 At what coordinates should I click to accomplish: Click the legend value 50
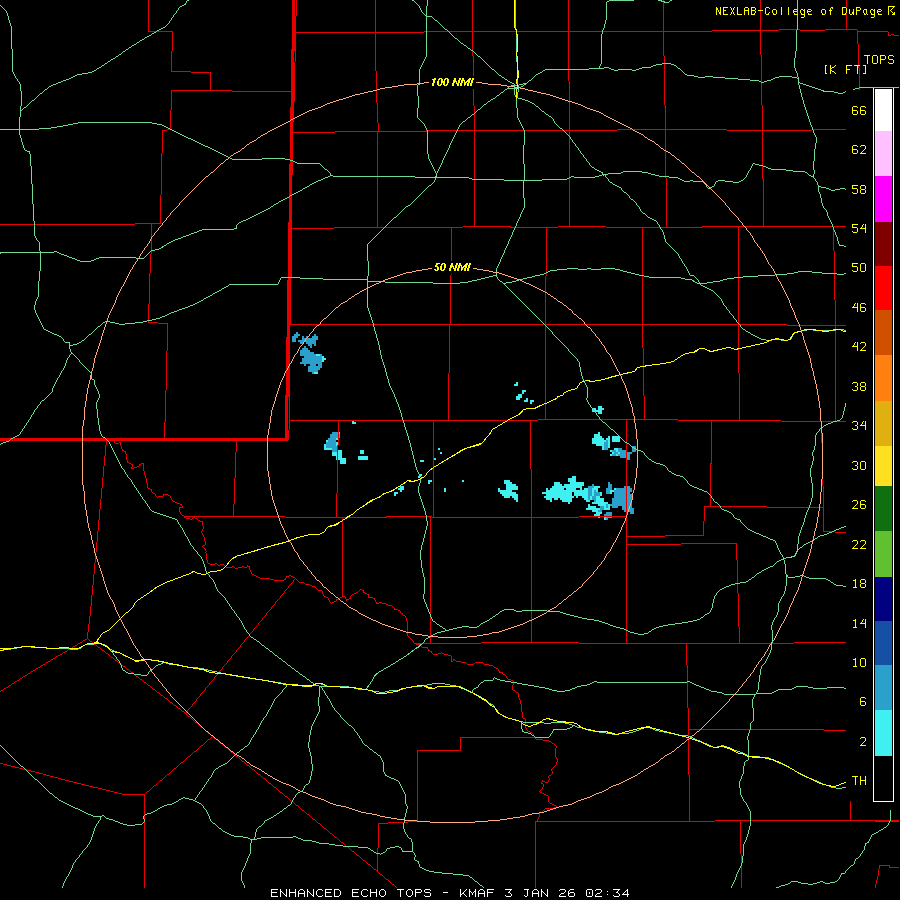click(x=859, y=268)
